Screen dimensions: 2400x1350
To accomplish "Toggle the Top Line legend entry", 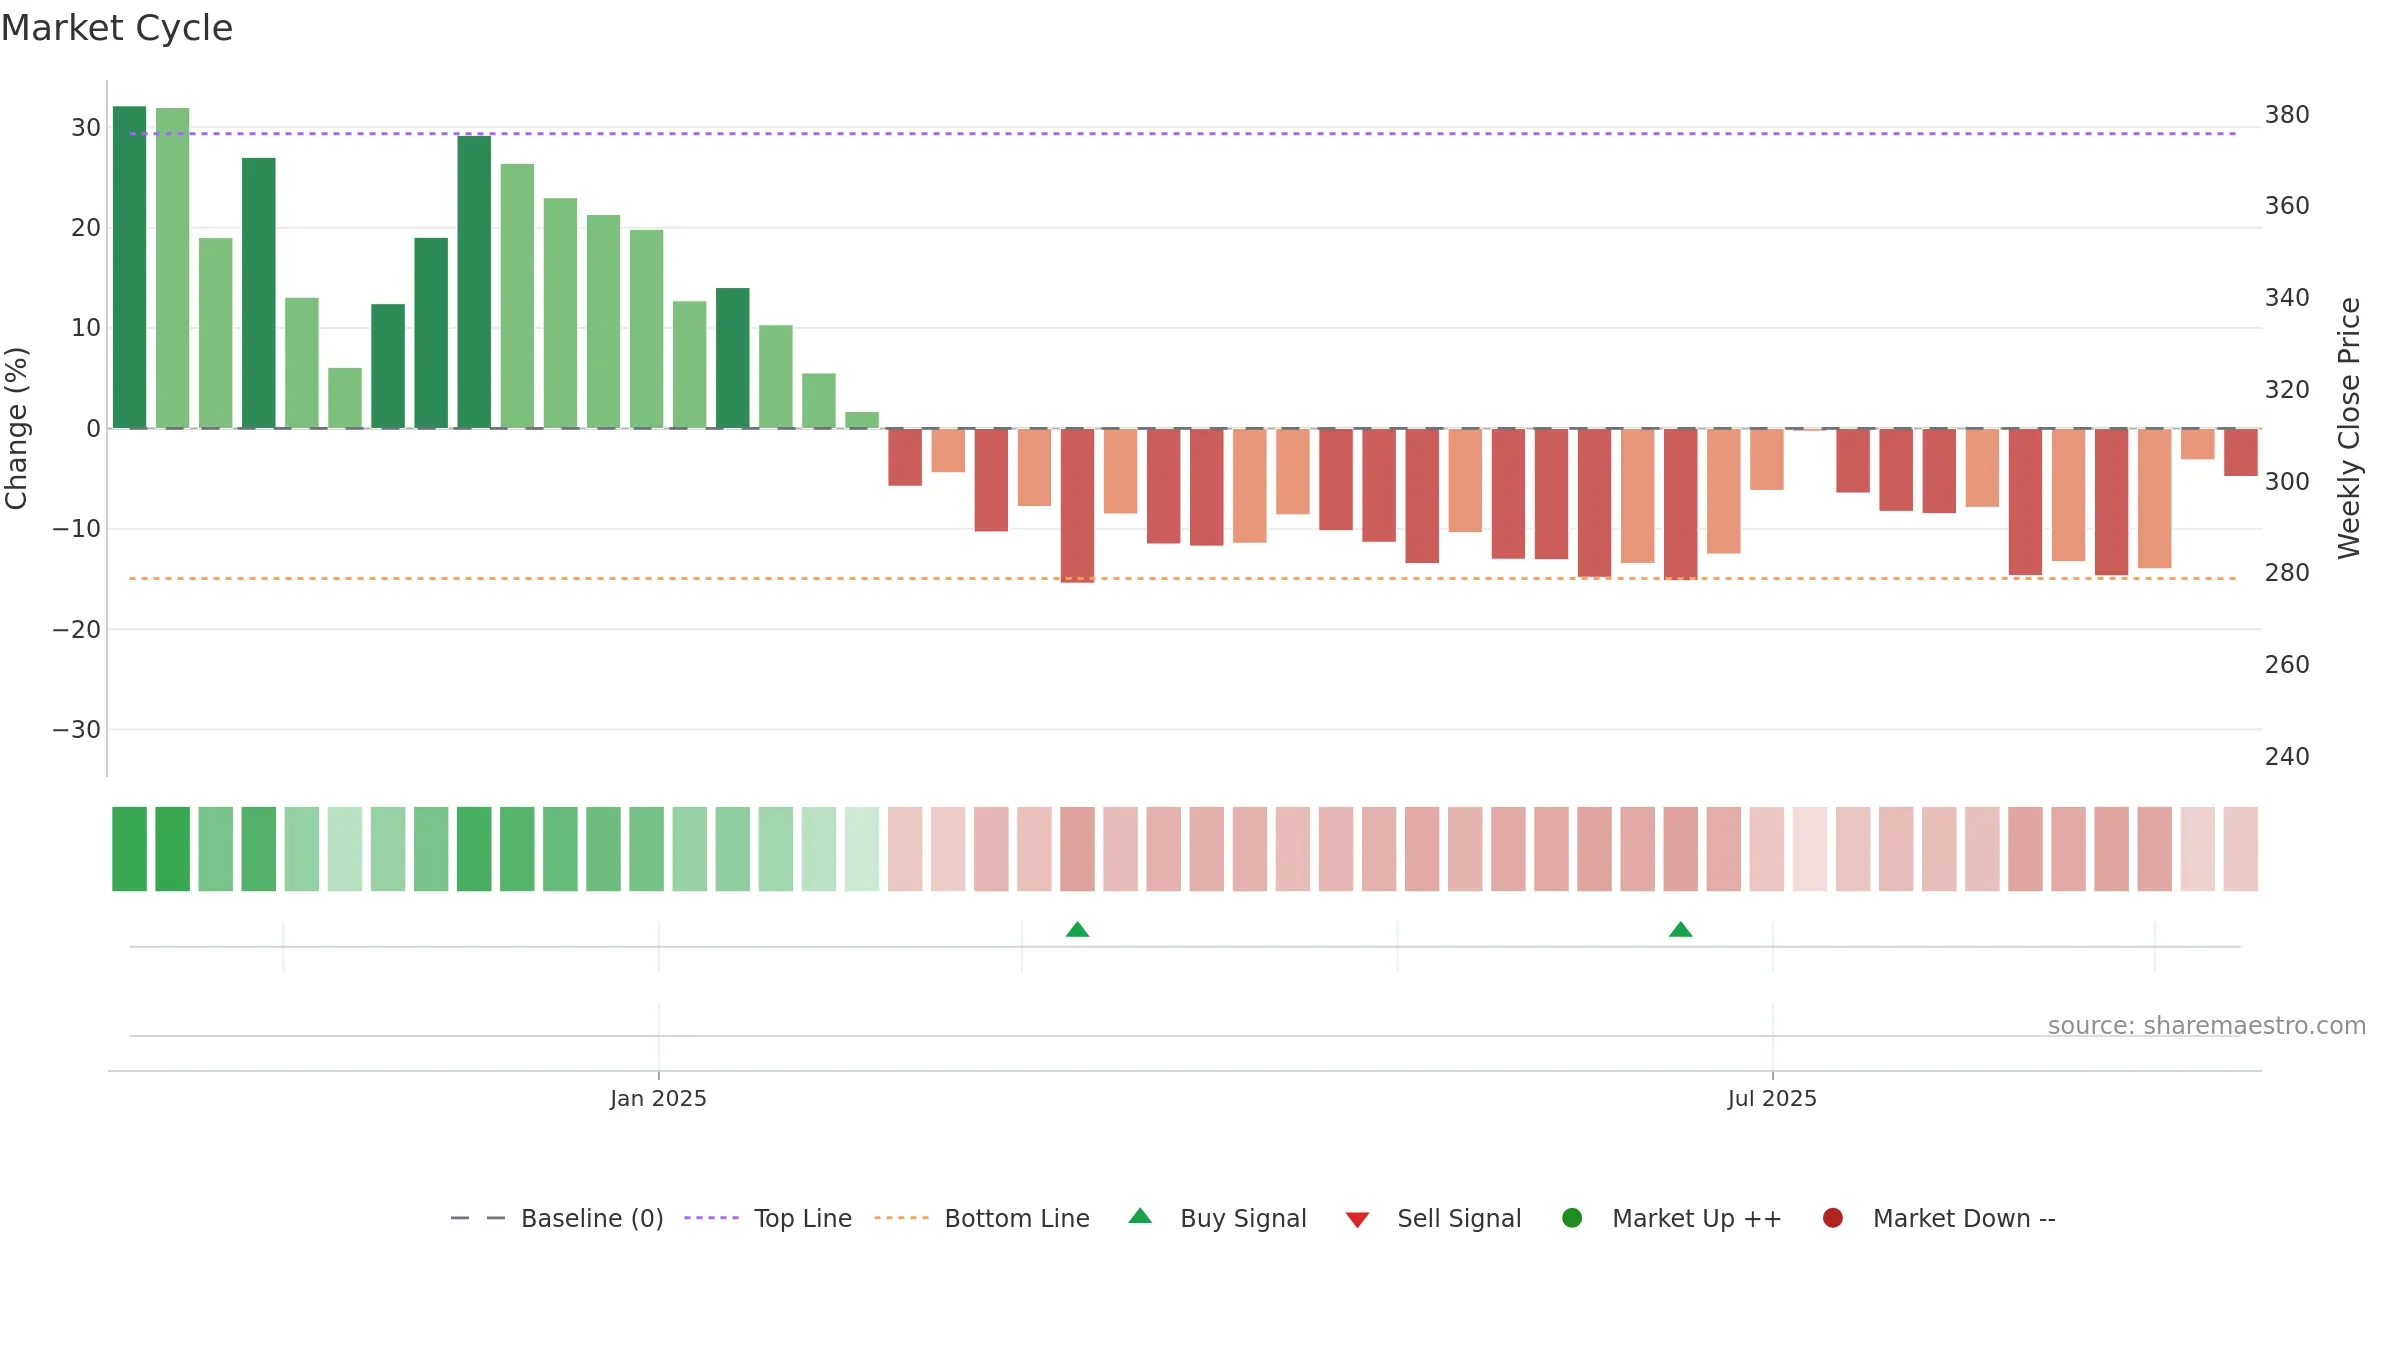I will 768,1218.
